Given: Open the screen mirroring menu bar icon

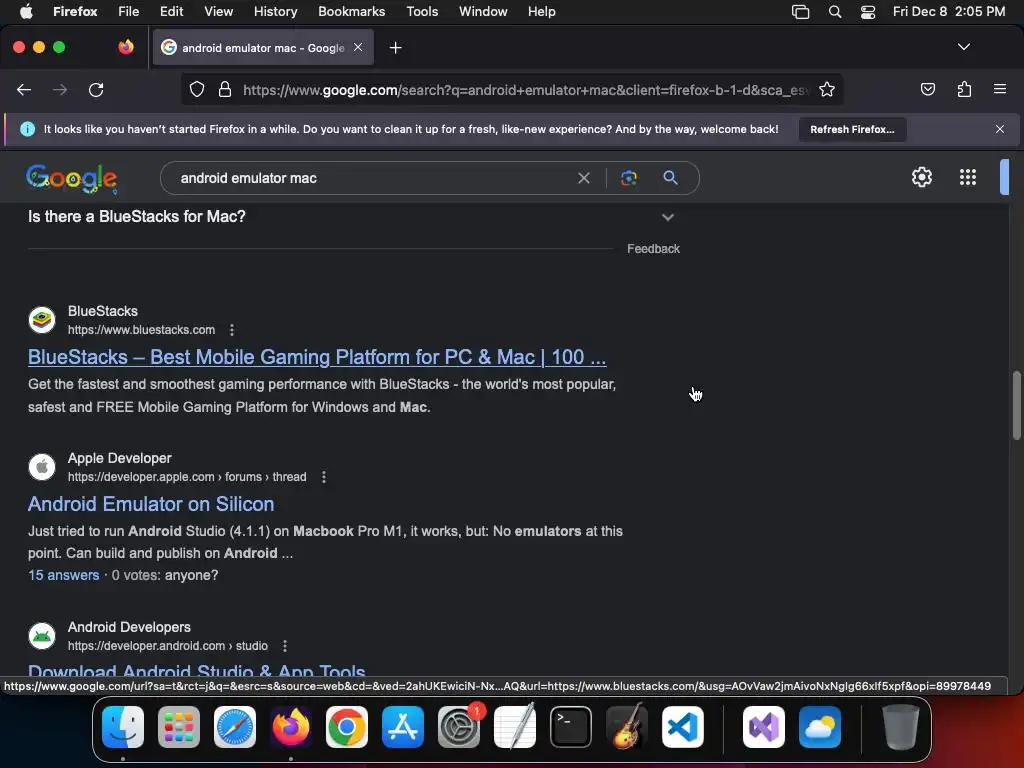Looking at the screenshot, I should (x=801, y=12).
